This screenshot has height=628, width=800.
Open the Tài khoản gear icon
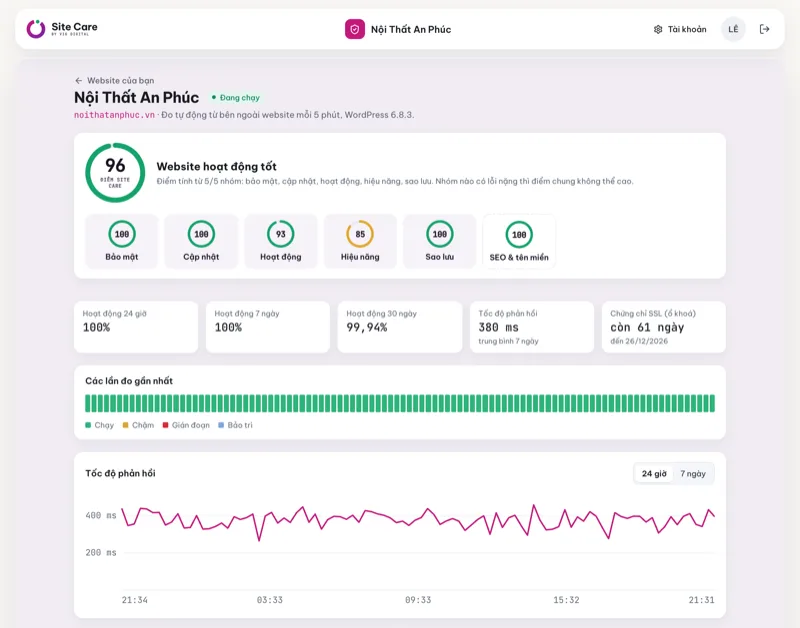[658, 30]
